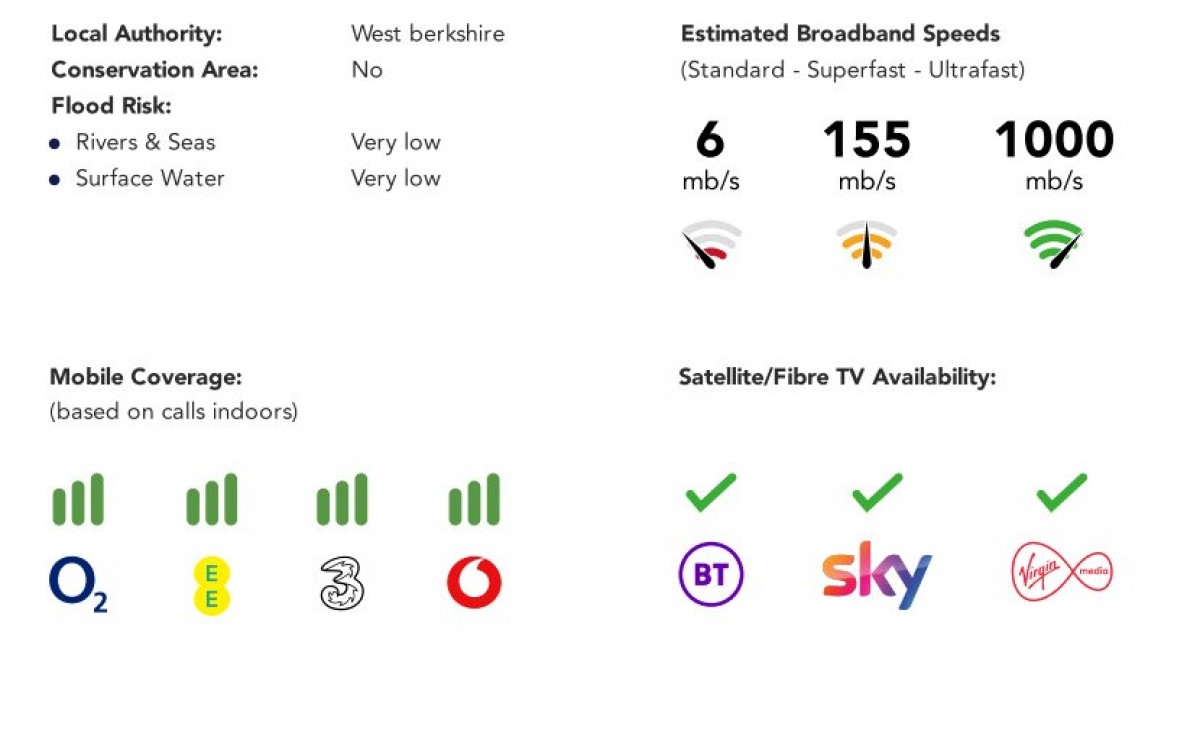Click the Surface Water flood risk item
The height and width of the screenshot is (730, 1200).
pos(150,178)
